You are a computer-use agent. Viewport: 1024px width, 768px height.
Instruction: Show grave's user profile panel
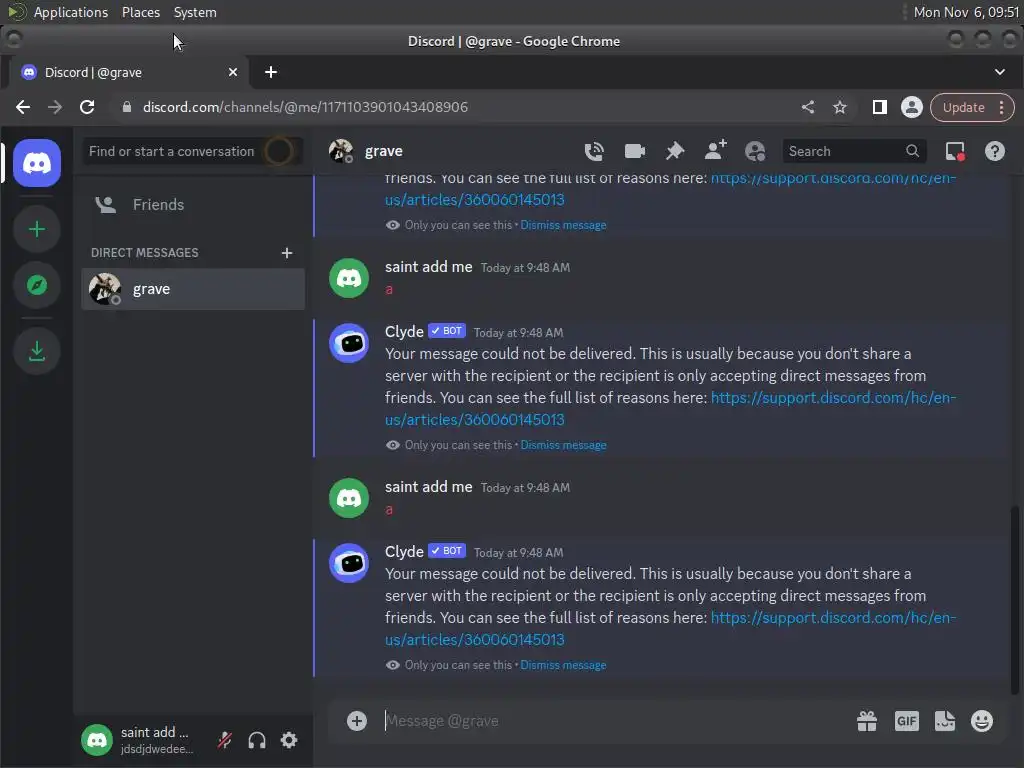click(755, 152)
